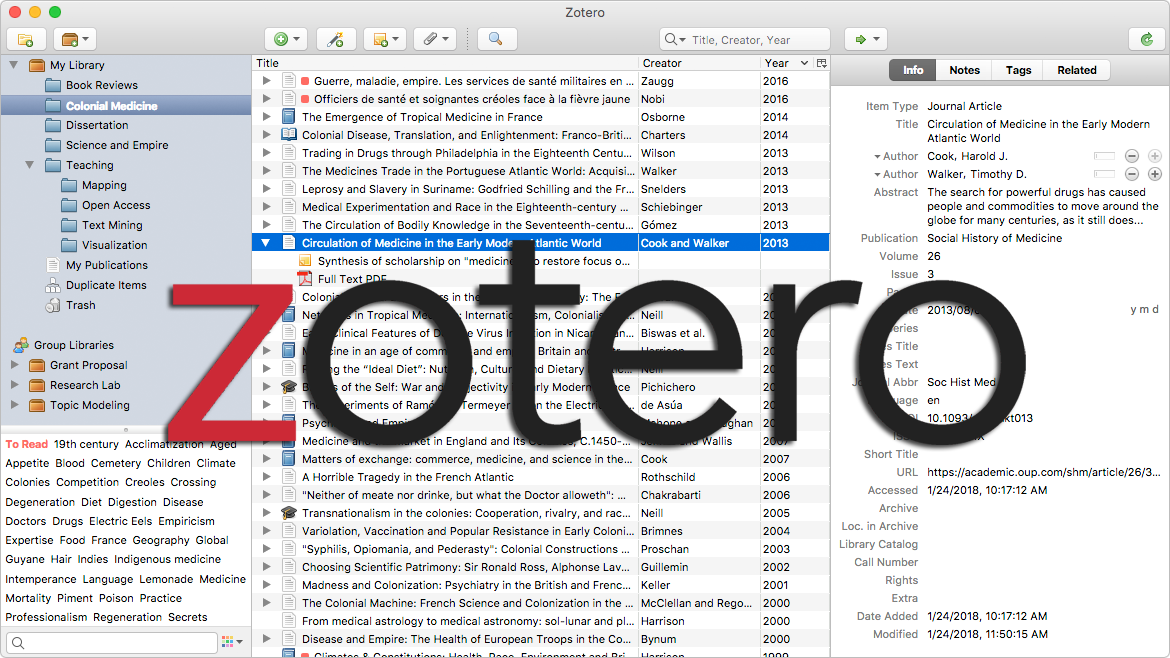Switch to the Info tab
Image resolution: width=1170 pixels, height=658 pixels.
point(913,70)
